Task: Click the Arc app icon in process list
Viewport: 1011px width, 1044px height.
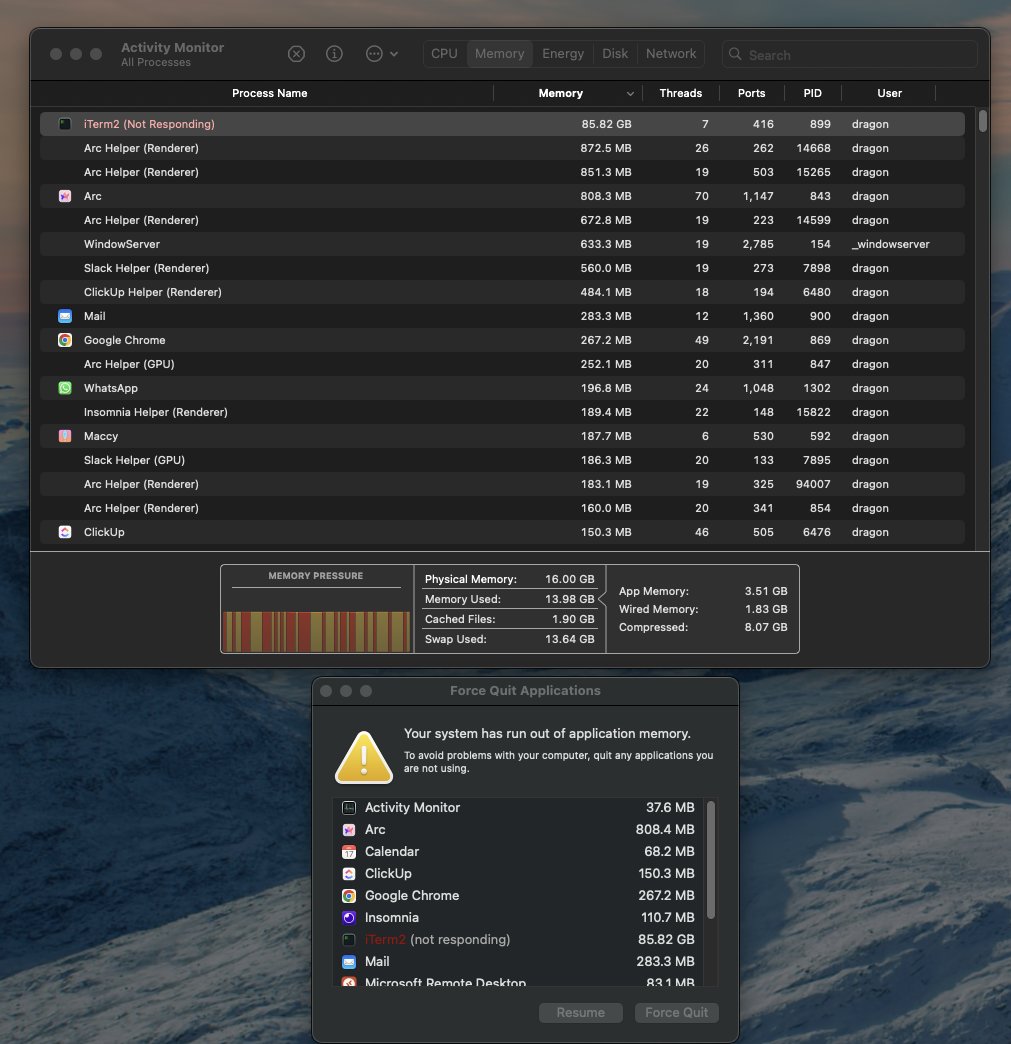Action: tap(65, 196)
